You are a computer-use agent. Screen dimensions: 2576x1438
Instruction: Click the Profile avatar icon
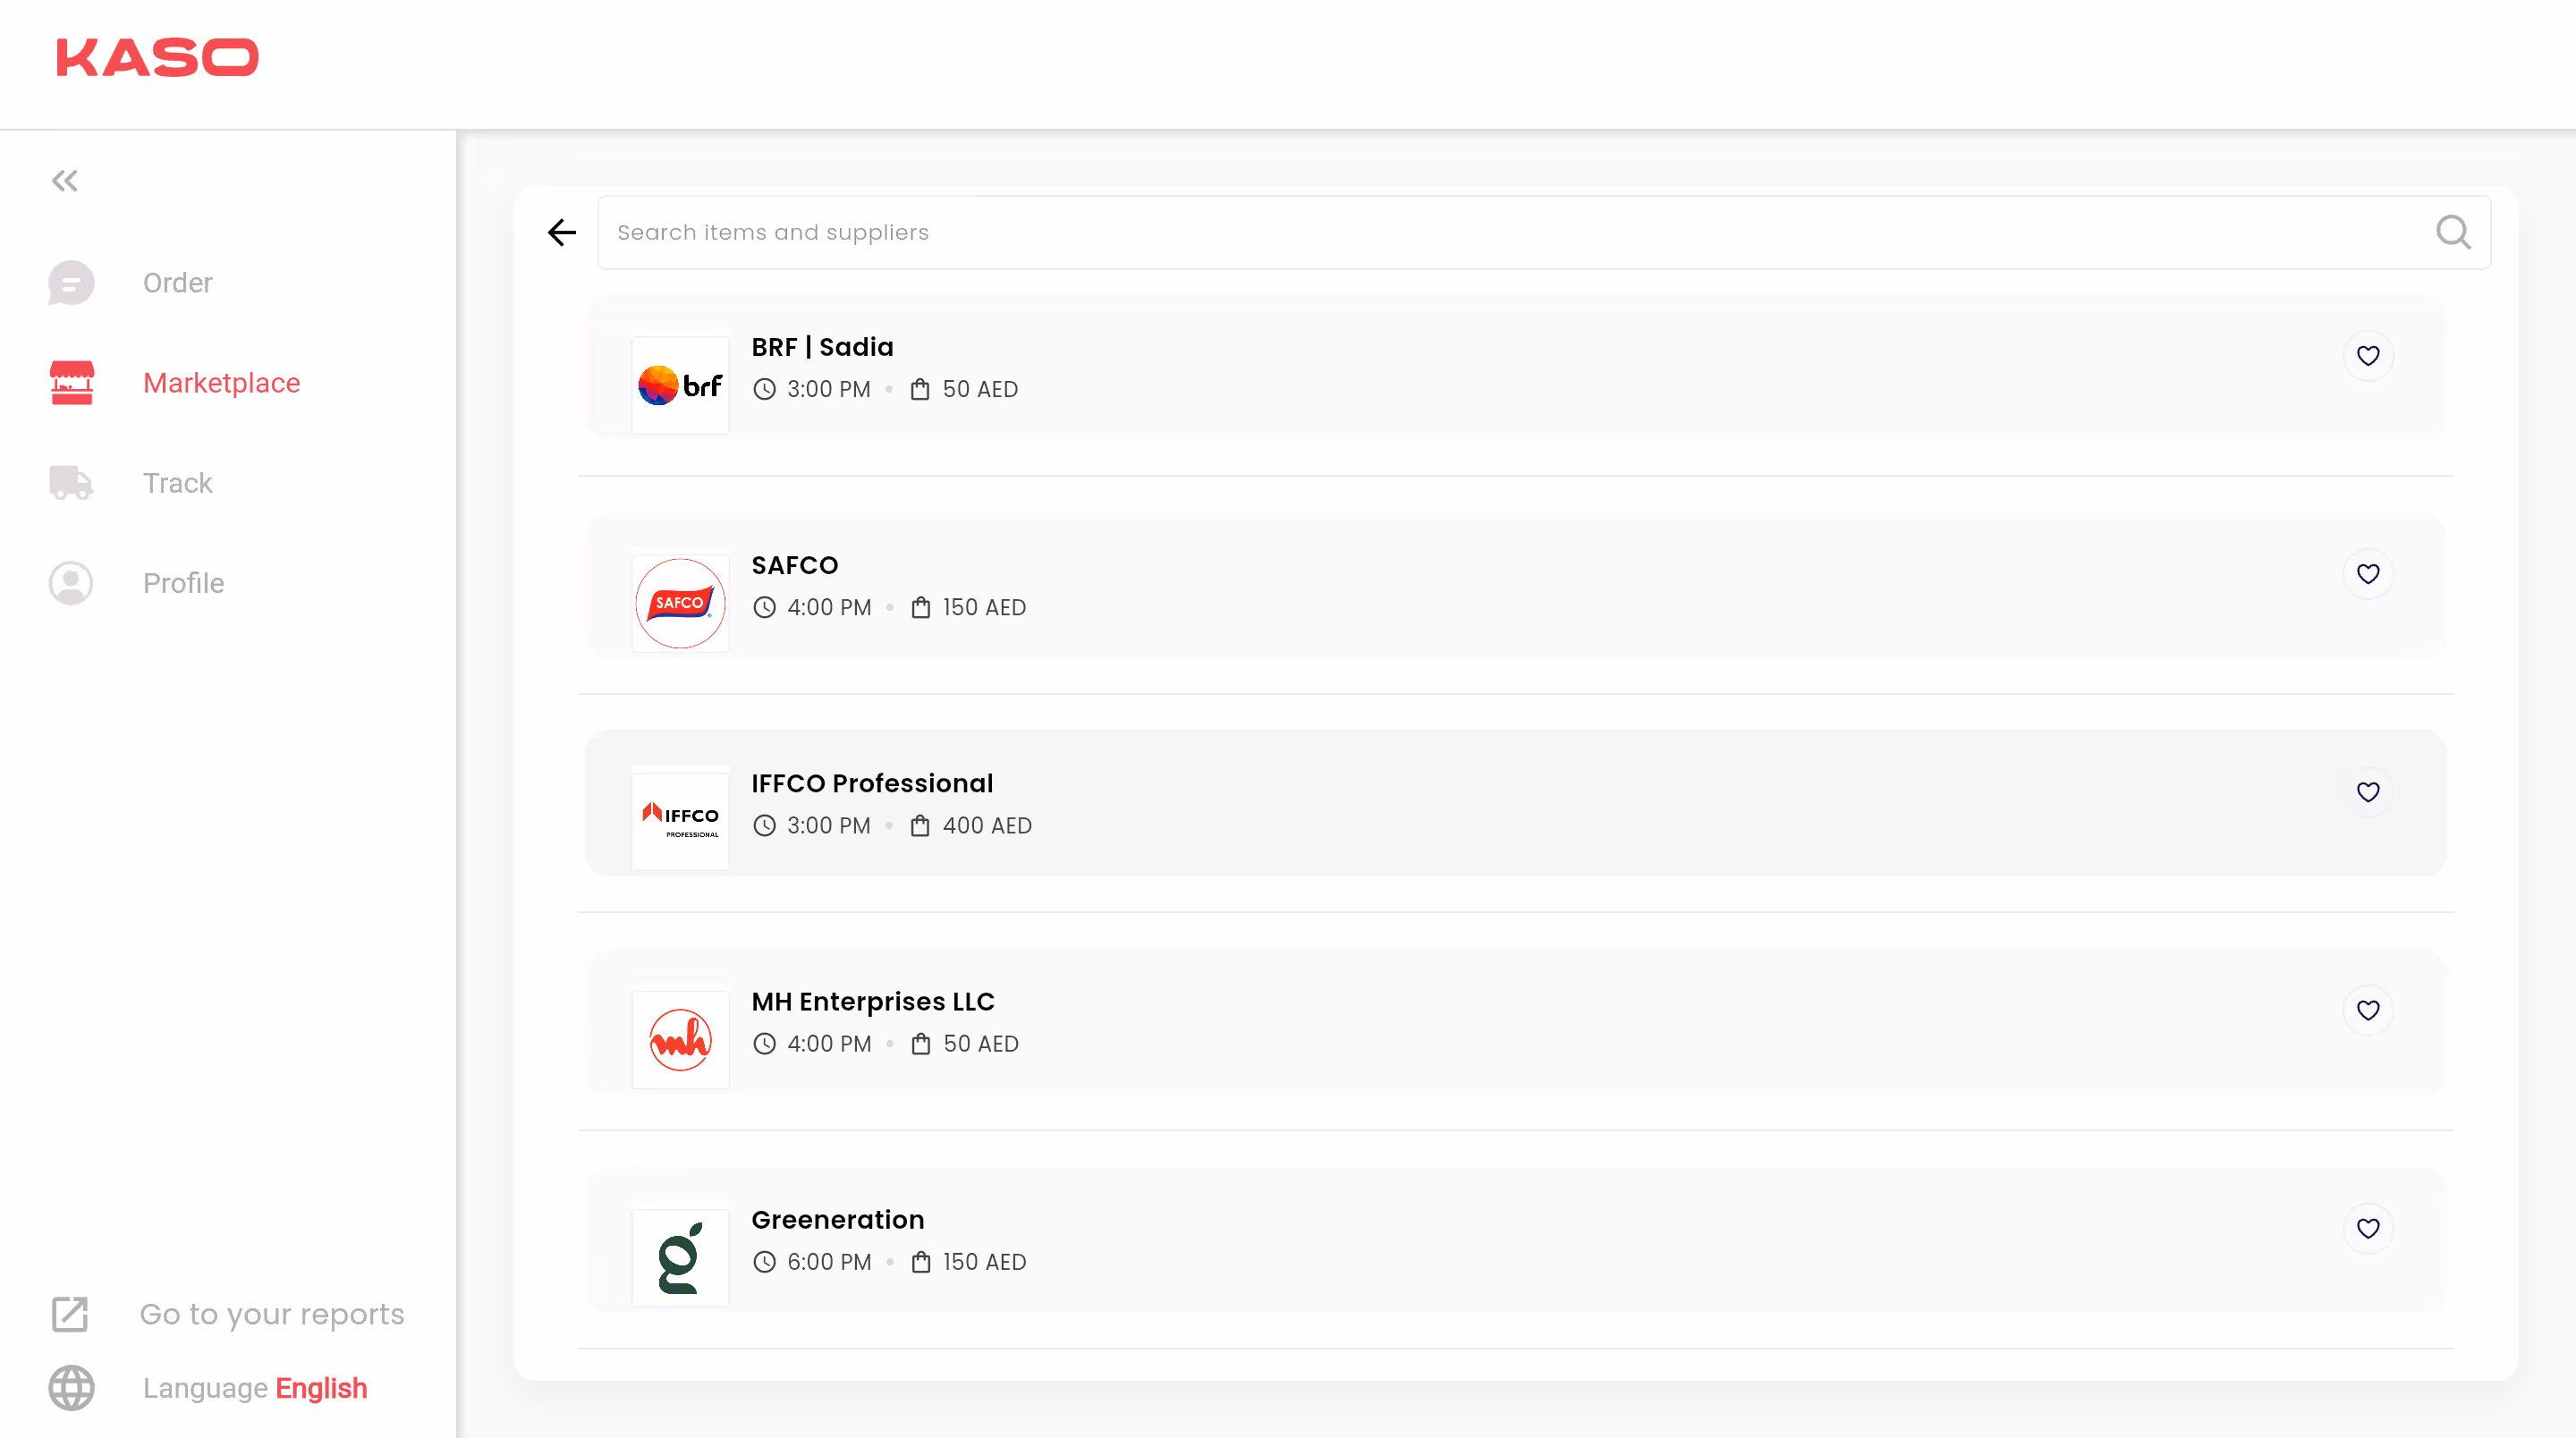coord(71,583)
